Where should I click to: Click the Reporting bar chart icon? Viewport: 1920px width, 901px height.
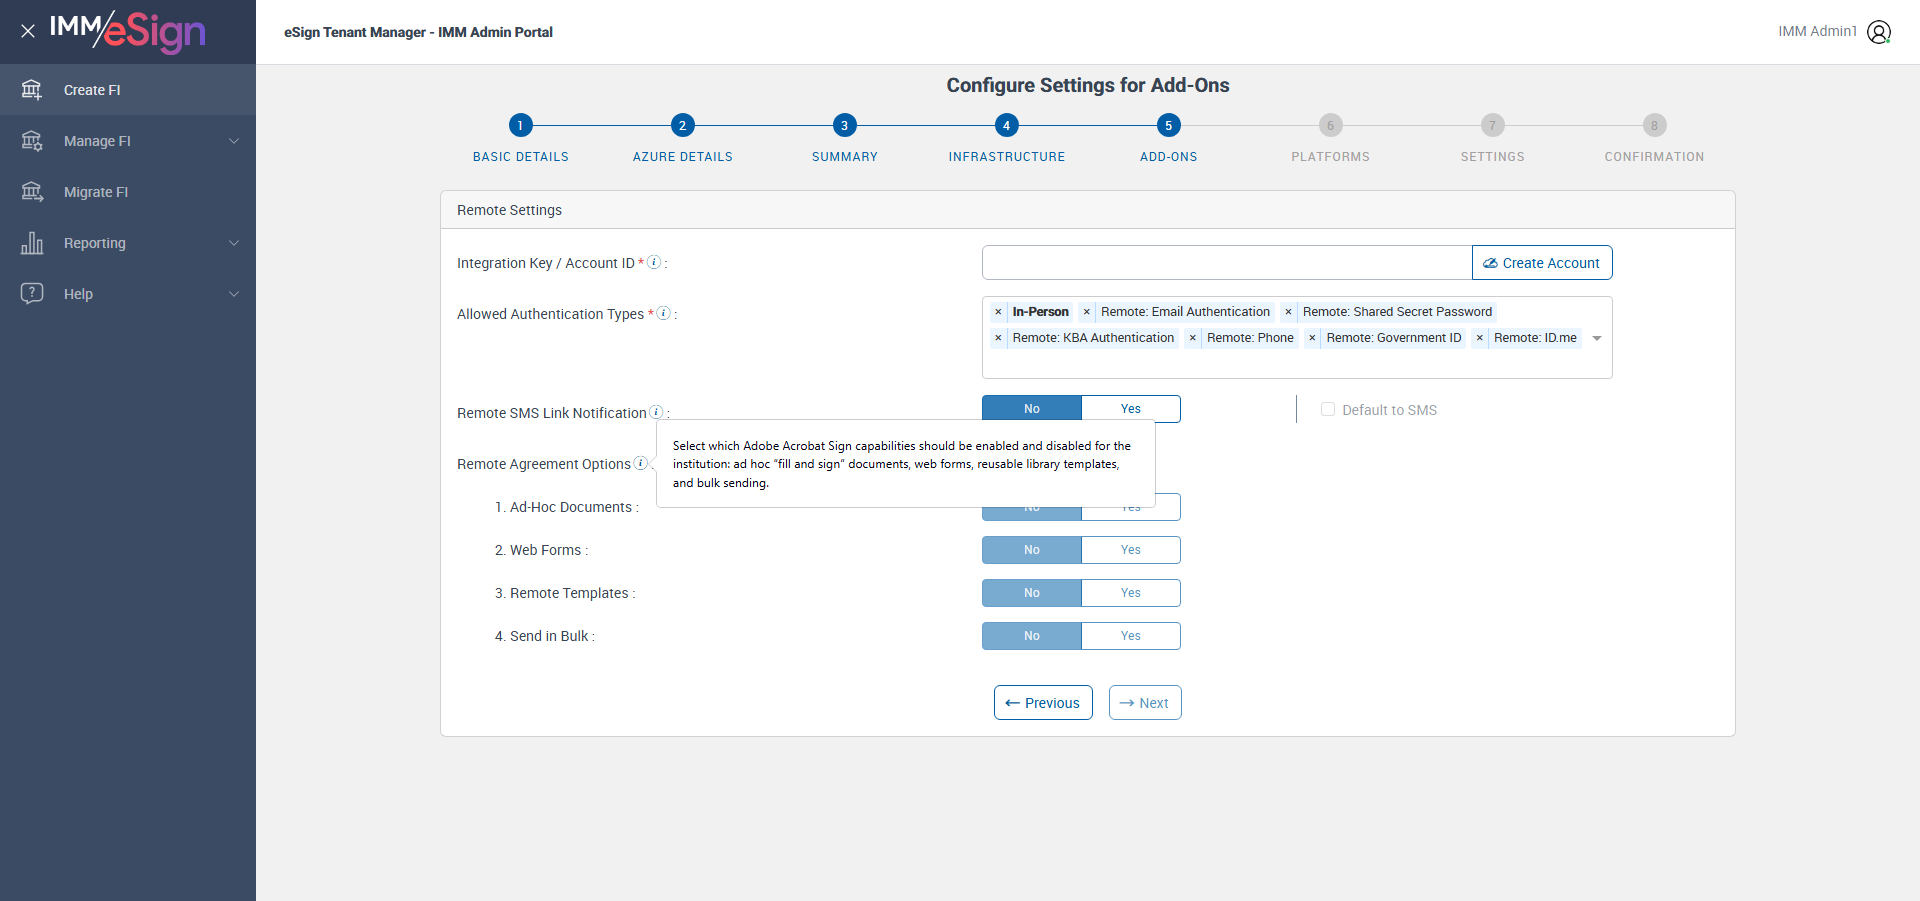(32, 243)
